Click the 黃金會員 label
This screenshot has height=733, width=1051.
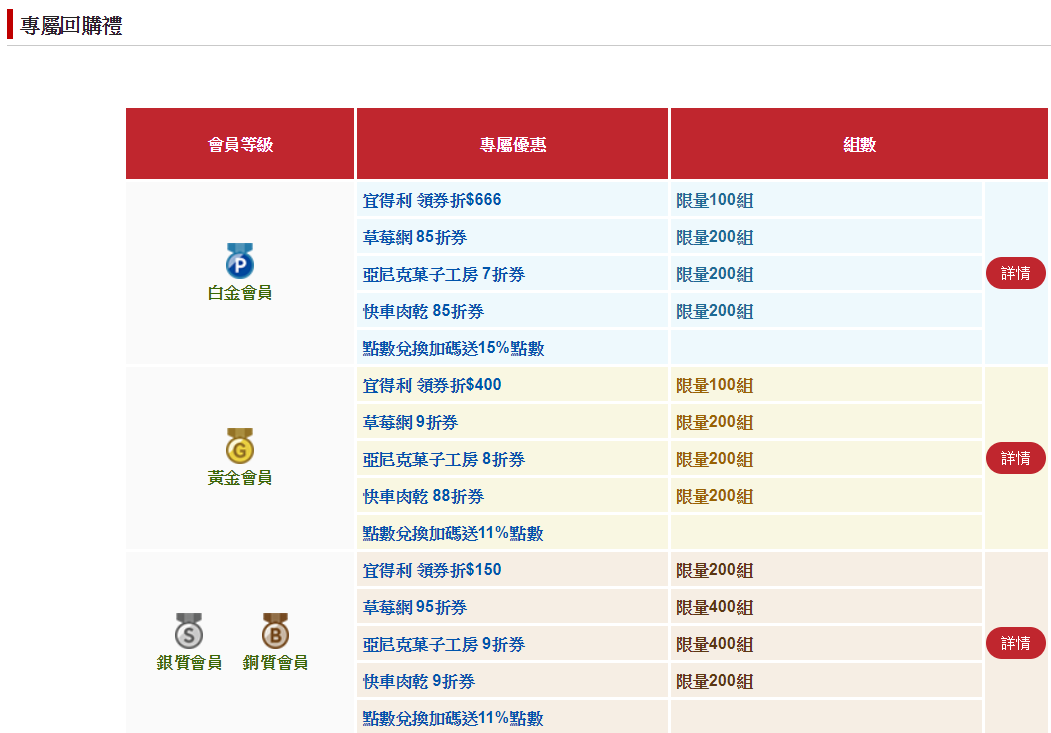(240, 478)
